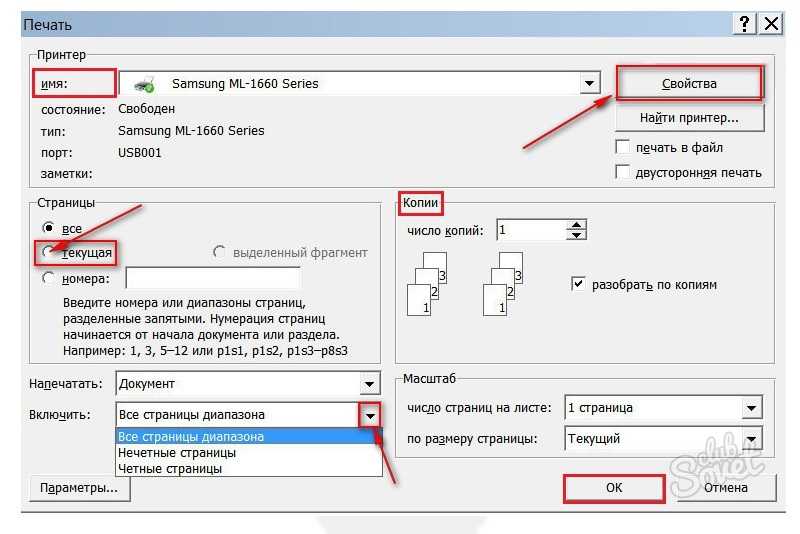Enable 'печать в файл' checkbox
The width and height of the screenshot is (800, 534).
pyautogui.click(x=622, y=147)
